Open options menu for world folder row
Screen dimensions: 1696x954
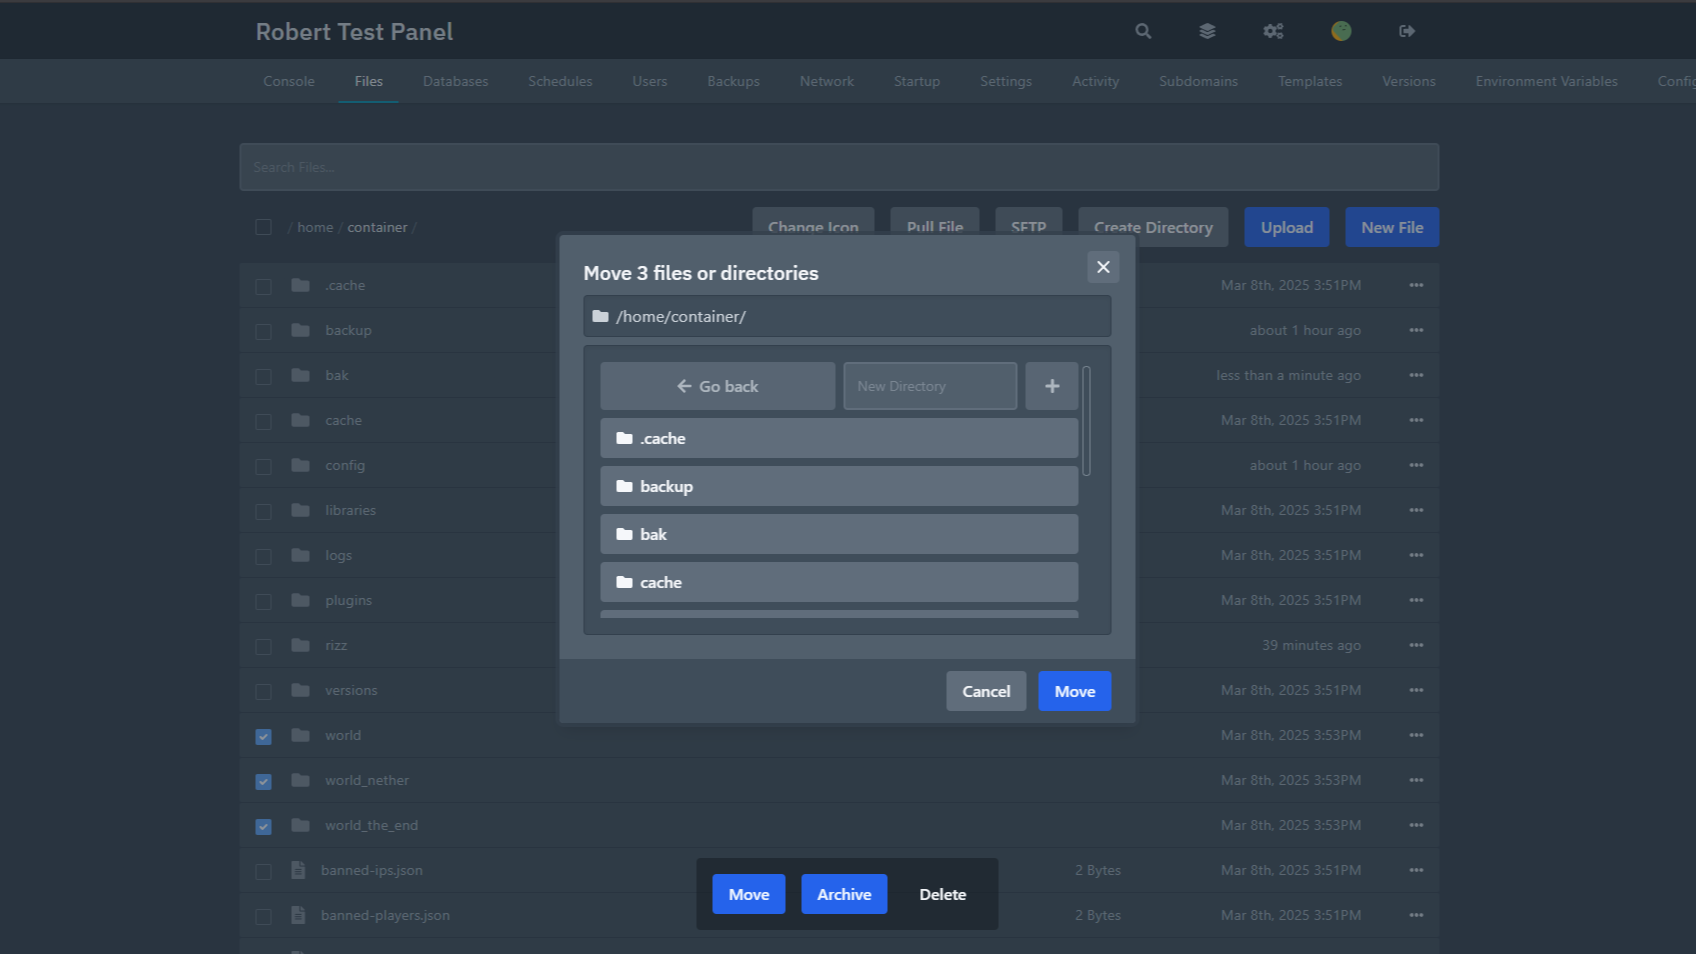[1416, 735]
